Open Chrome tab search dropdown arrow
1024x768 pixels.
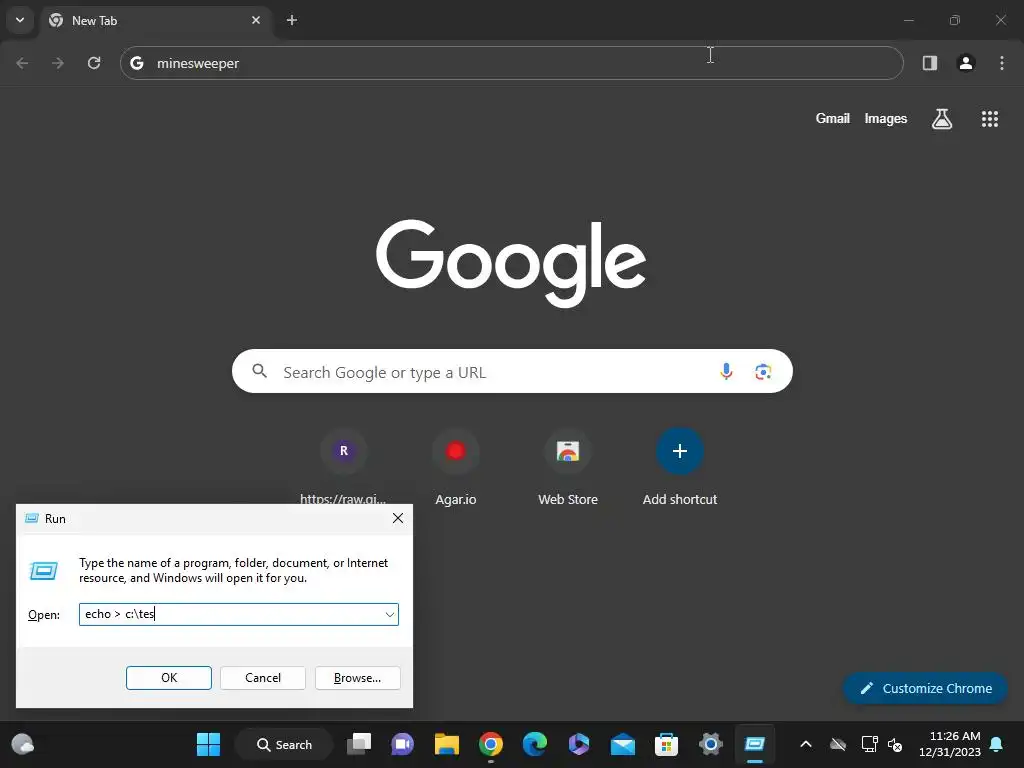(x=20, y=20)
